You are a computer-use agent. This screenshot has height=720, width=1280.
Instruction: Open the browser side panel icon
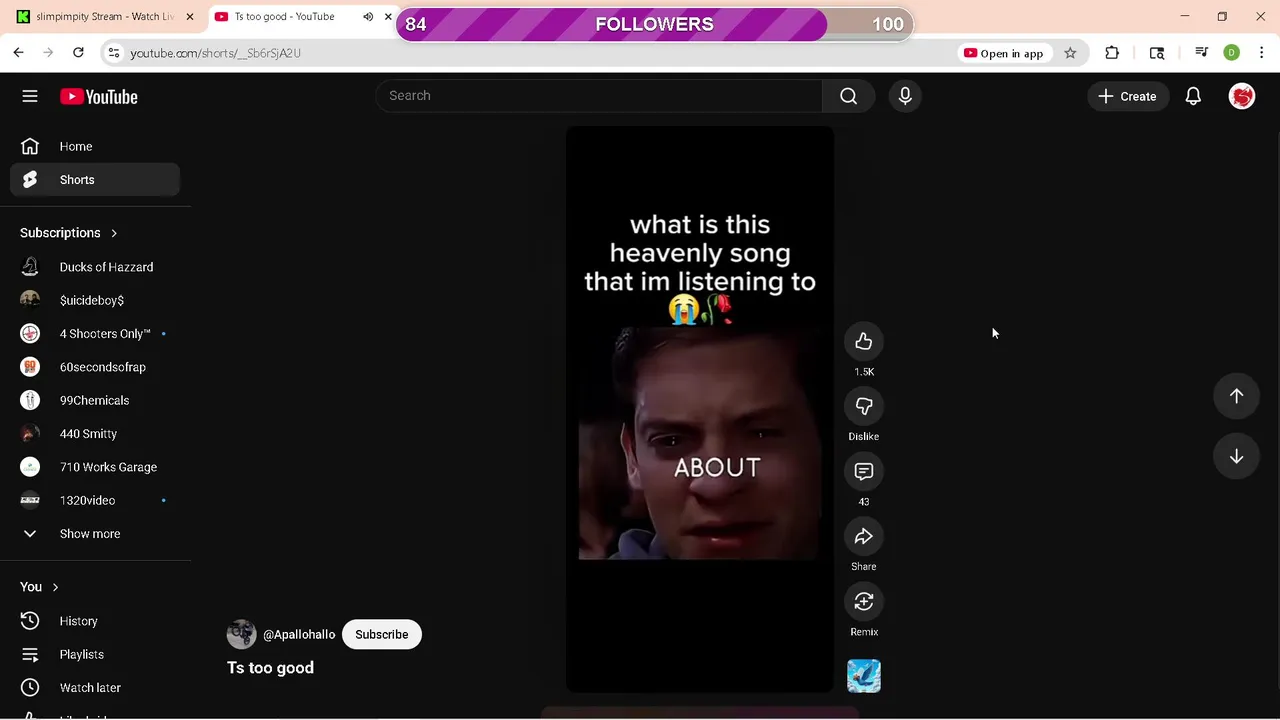point(1157,53)
